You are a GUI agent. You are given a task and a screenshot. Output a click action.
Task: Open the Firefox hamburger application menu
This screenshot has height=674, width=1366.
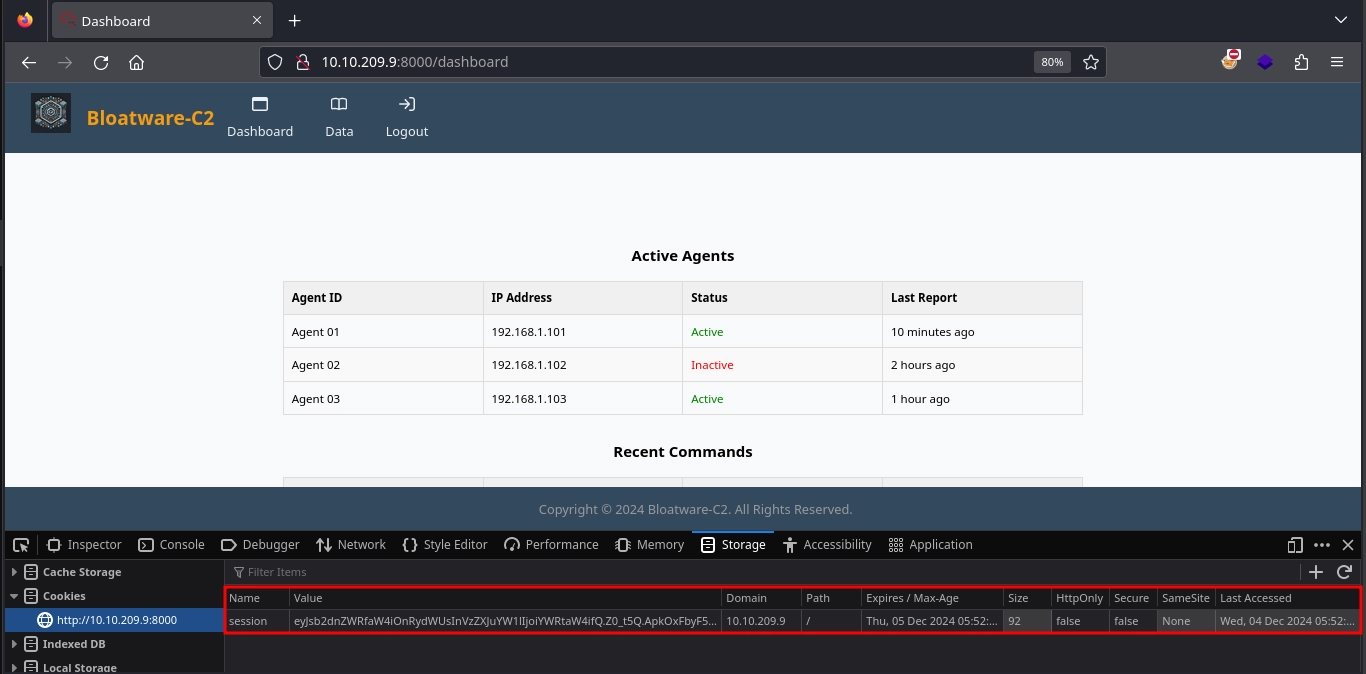[x=1337, y=62]
